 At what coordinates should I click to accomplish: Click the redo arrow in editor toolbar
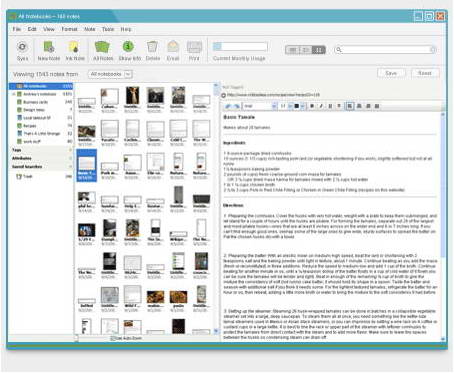pyautogui.click(x=236, y=106)
